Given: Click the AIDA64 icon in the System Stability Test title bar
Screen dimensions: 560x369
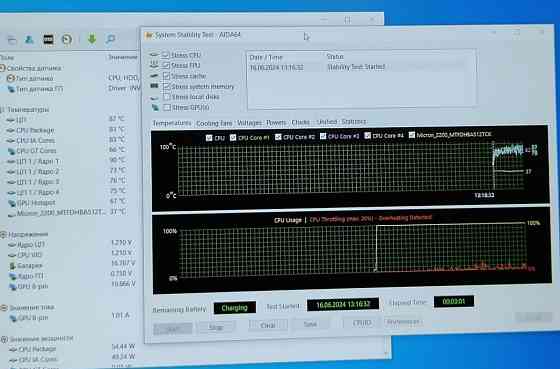Looking at the screenshot, I should tap(149, 35).
